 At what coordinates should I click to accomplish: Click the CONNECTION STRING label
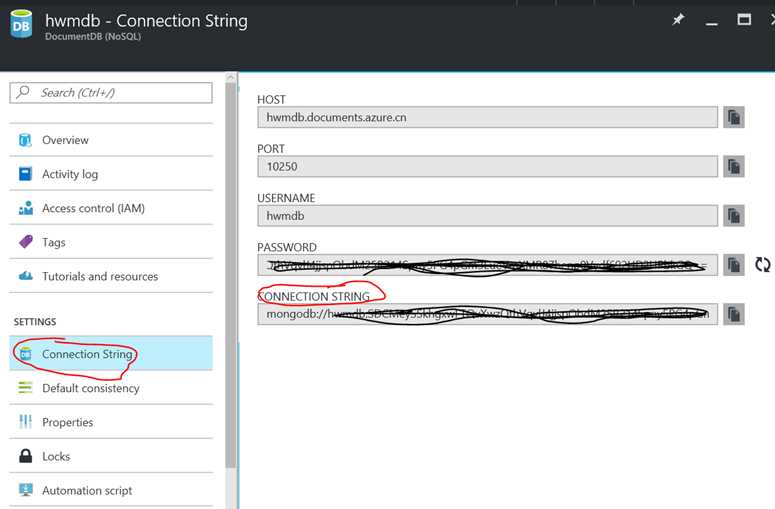313,297
